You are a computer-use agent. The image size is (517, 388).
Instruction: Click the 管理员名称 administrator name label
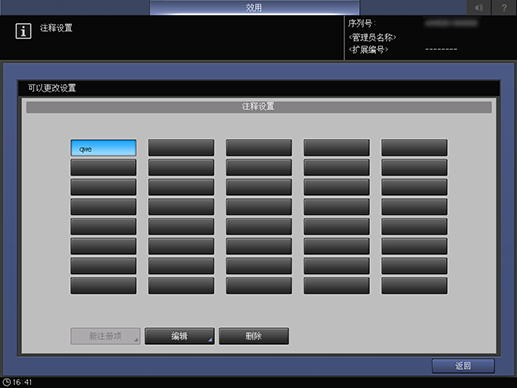coord(372,37)
